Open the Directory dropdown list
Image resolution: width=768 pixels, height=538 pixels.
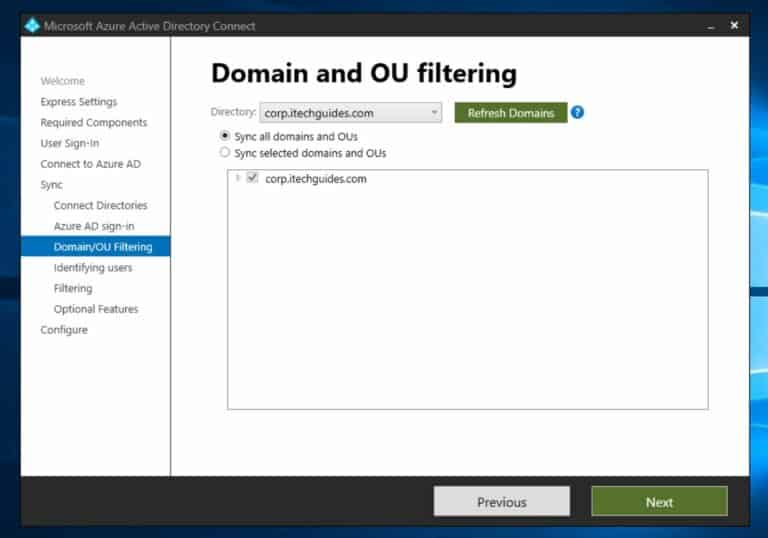tap(351, 113)
